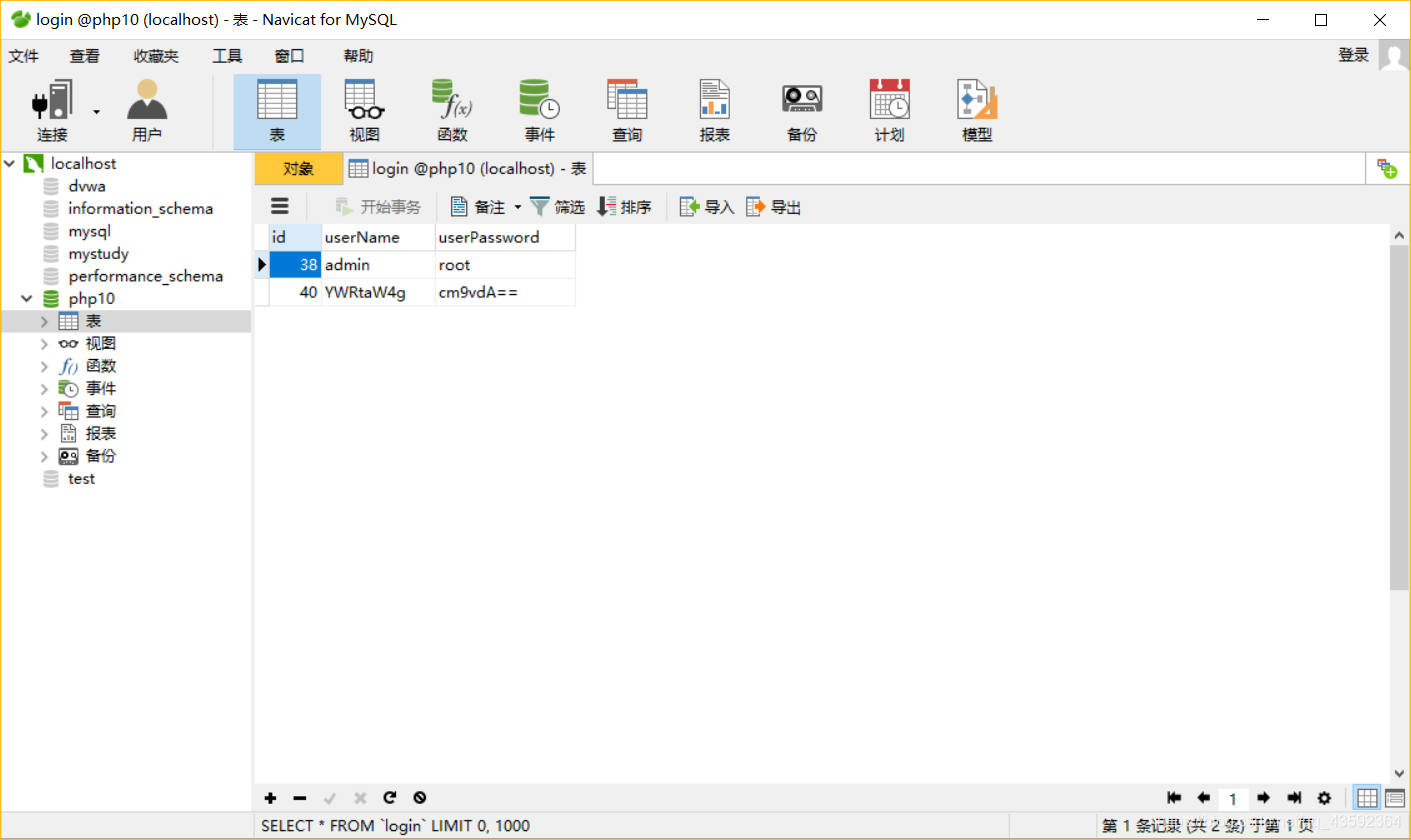Collapse the php10 database node

(x=26, y=298)
